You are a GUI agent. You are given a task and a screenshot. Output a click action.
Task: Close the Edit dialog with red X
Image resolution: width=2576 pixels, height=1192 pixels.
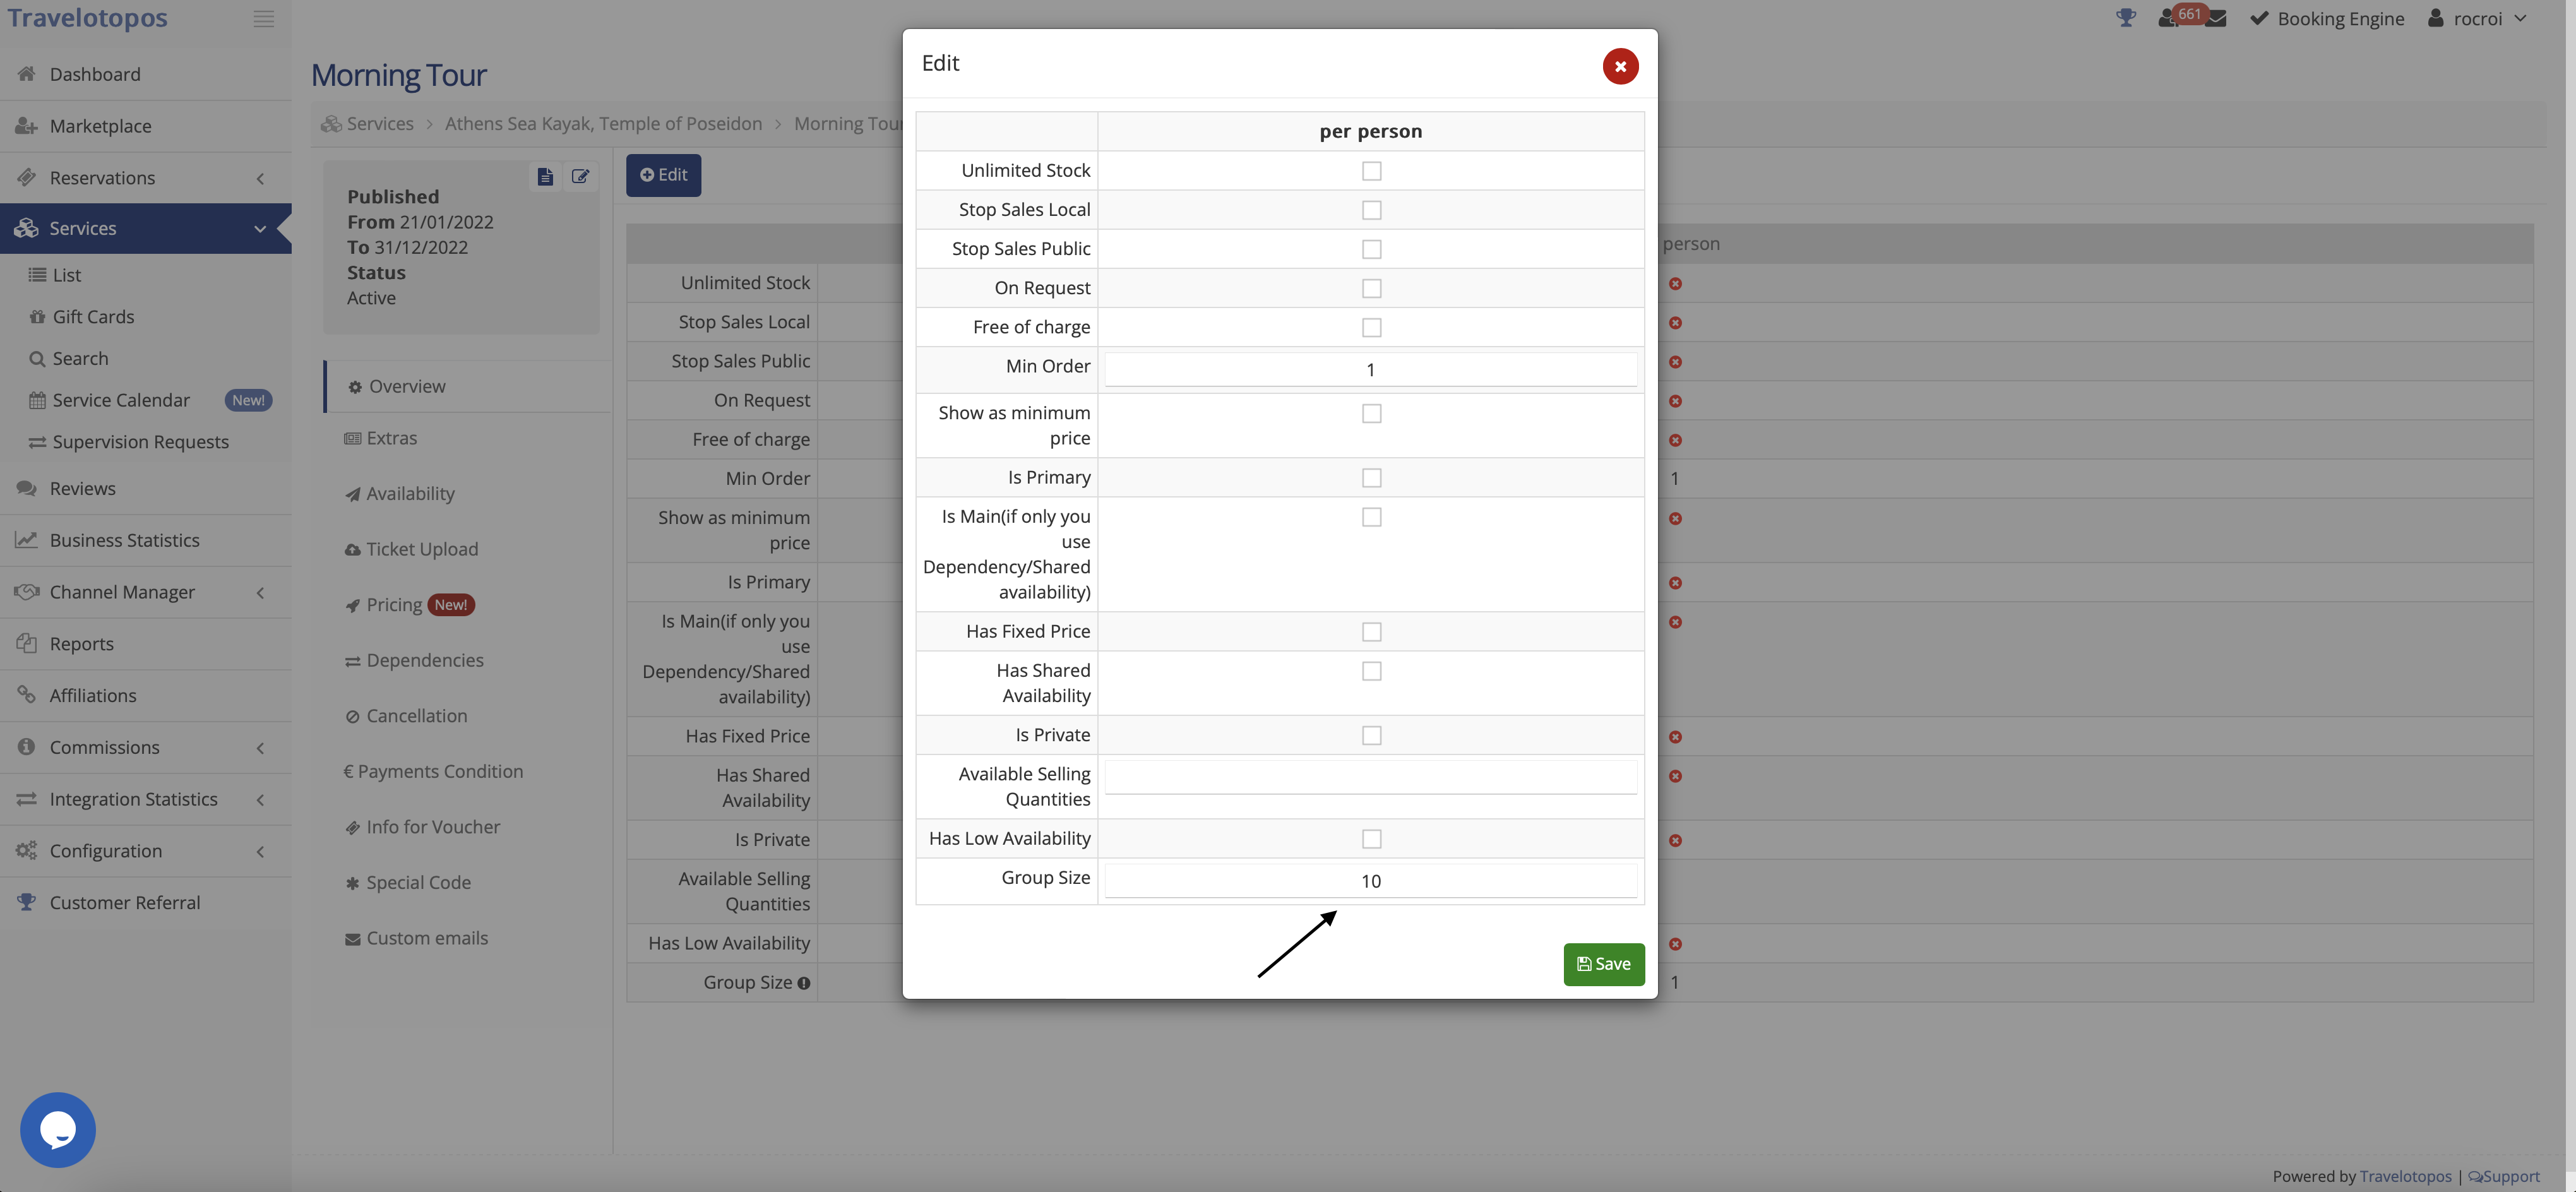click(1620, 66)
